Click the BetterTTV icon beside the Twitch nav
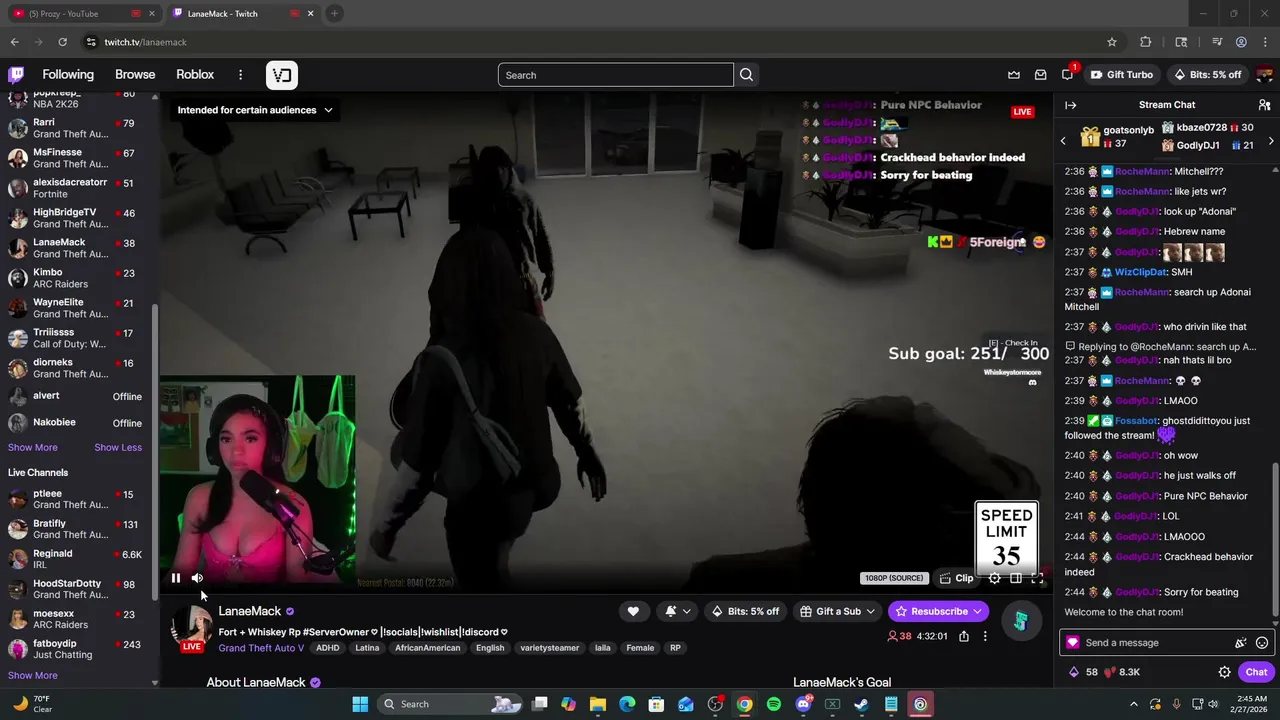Image resolution: width=1280 pixels, height=720 pixels. [282, 75]
